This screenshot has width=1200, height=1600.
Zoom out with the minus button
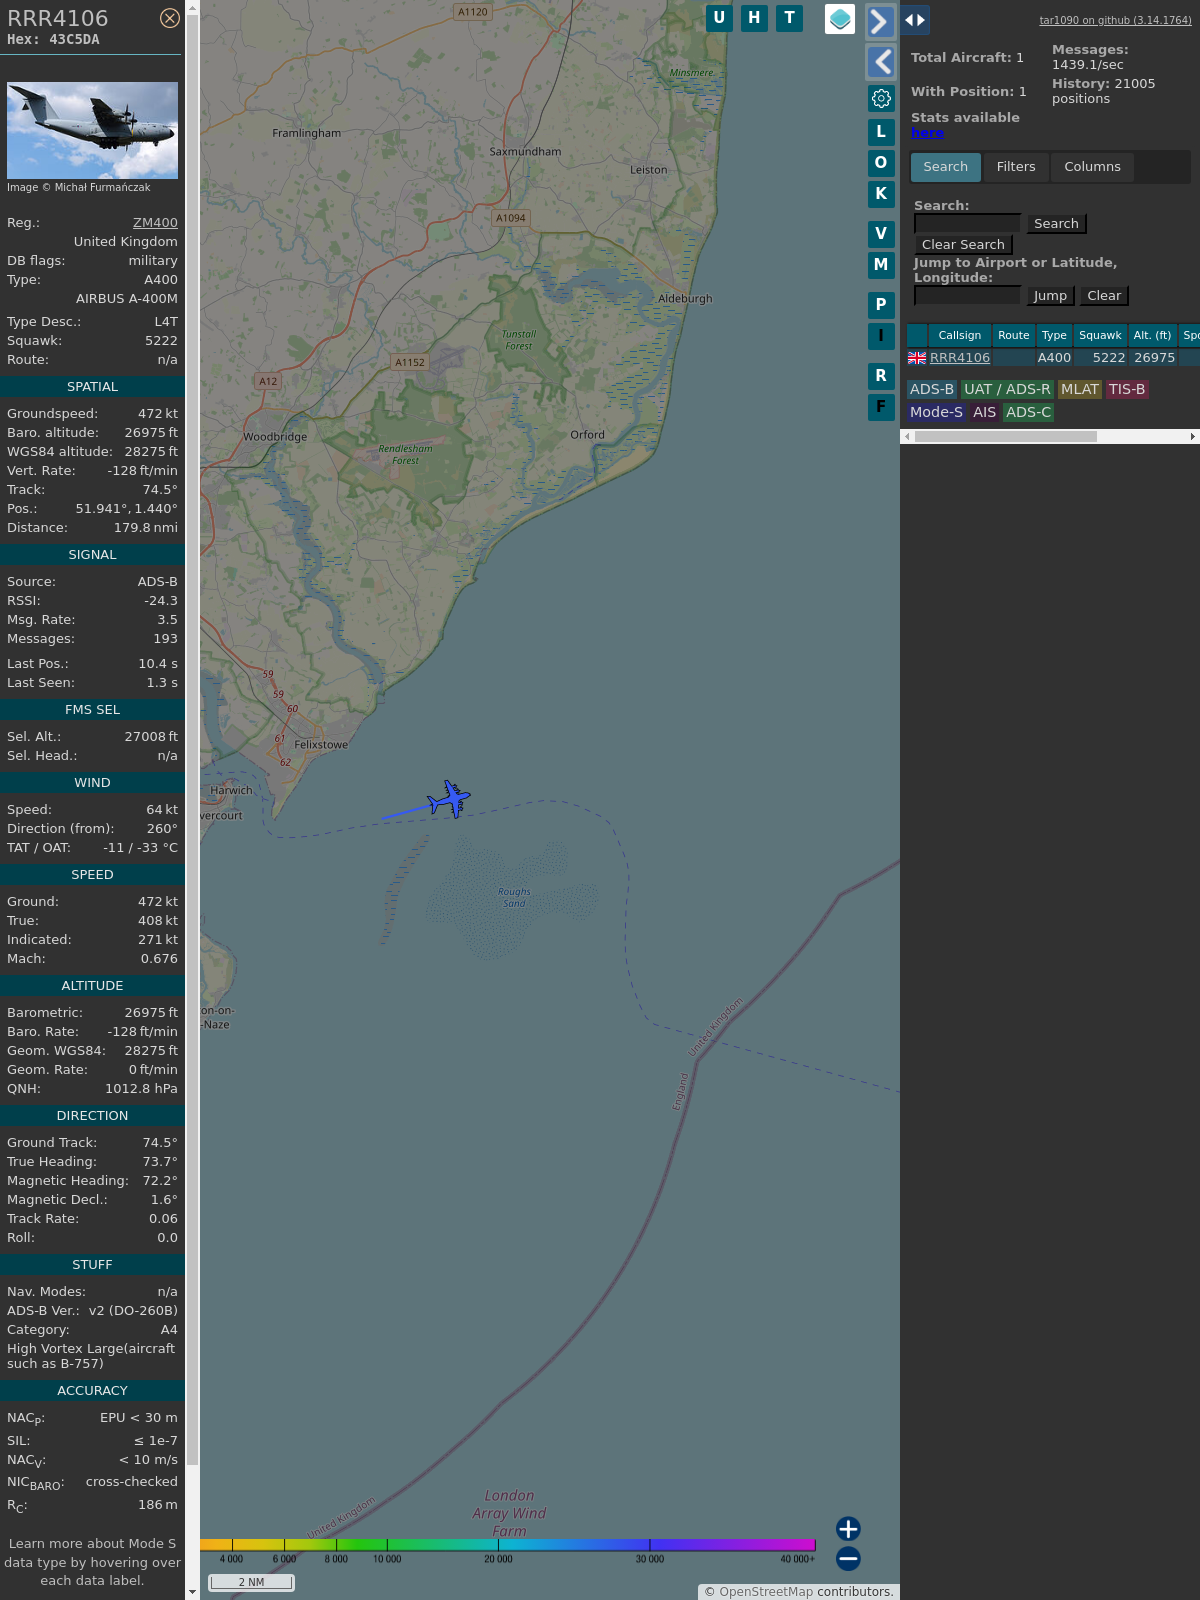tap(848, 1559)
